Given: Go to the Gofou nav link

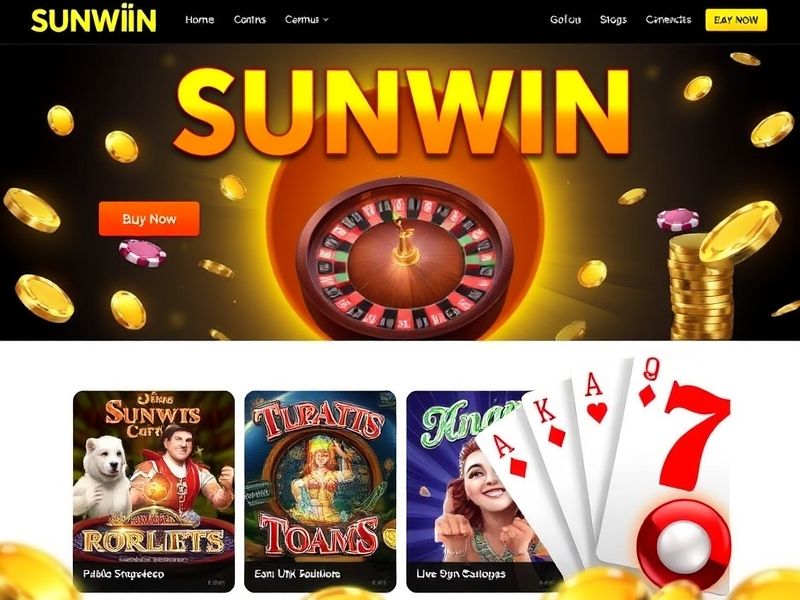Looking at the screenshot, I should point(565,20).
